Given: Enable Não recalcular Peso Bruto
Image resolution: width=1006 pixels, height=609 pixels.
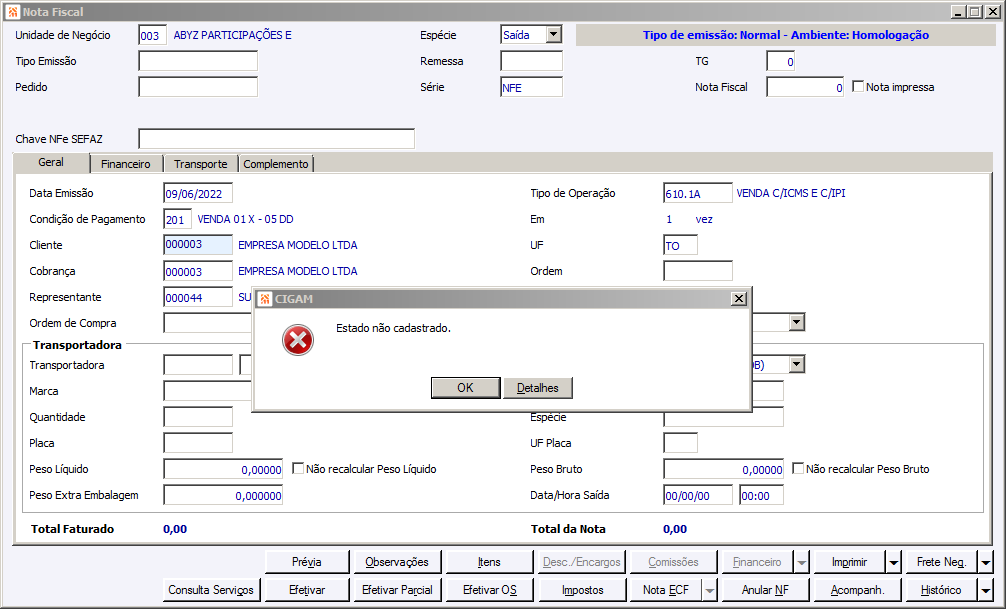Looking at the screenshot, I should (797, 468).
